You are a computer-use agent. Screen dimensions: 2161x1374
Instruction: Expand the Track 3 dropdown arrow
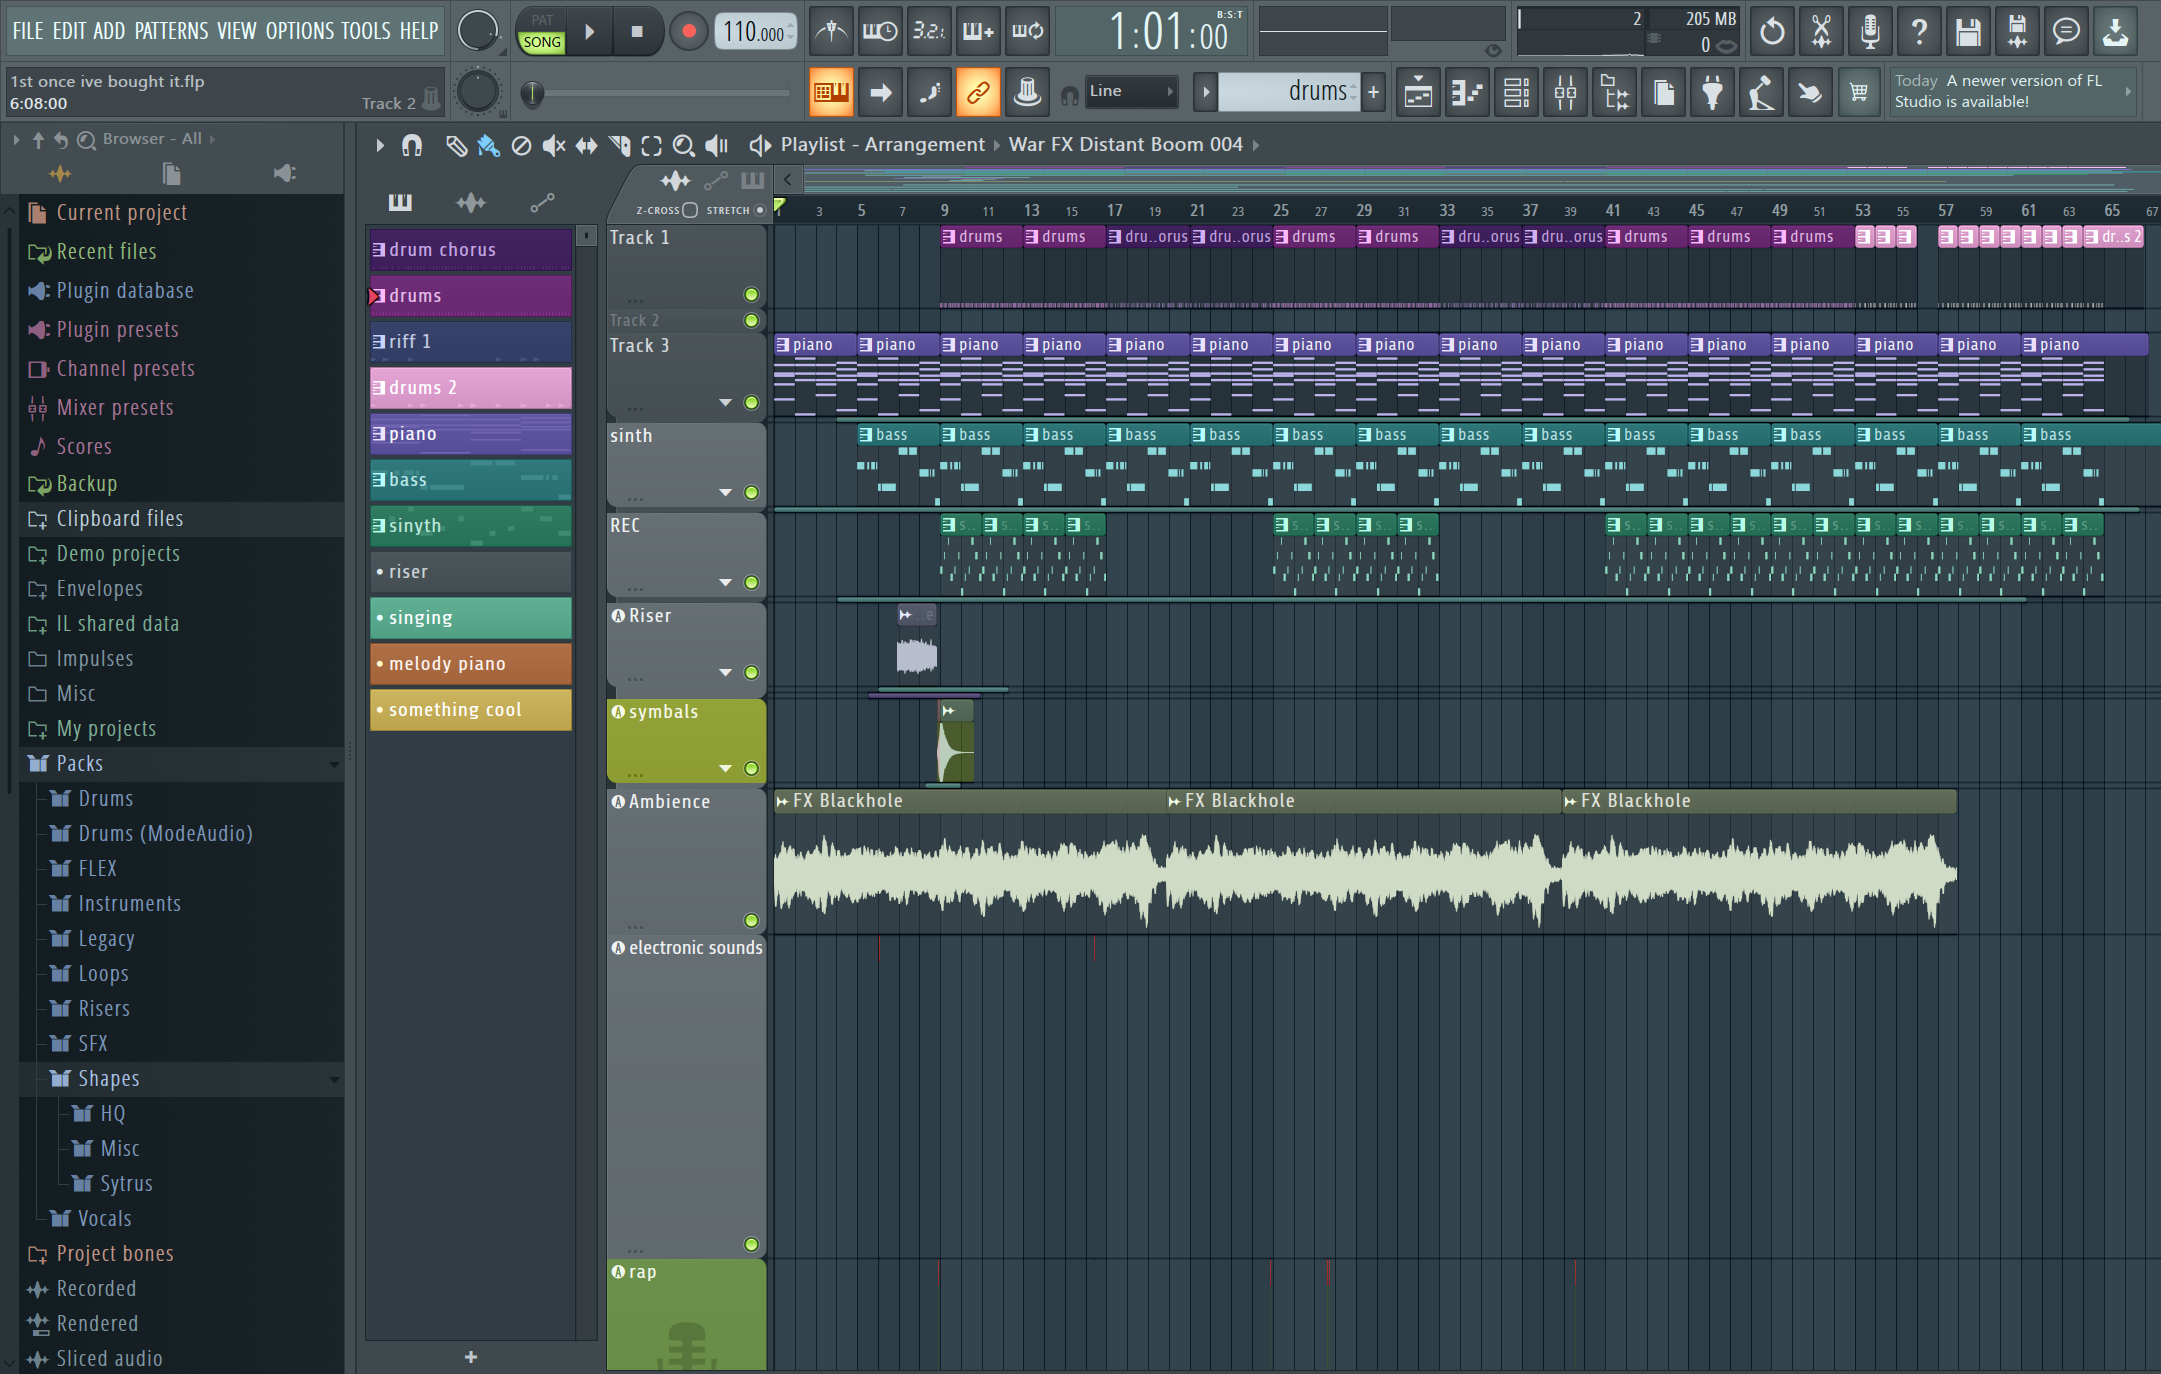[726, 402]
